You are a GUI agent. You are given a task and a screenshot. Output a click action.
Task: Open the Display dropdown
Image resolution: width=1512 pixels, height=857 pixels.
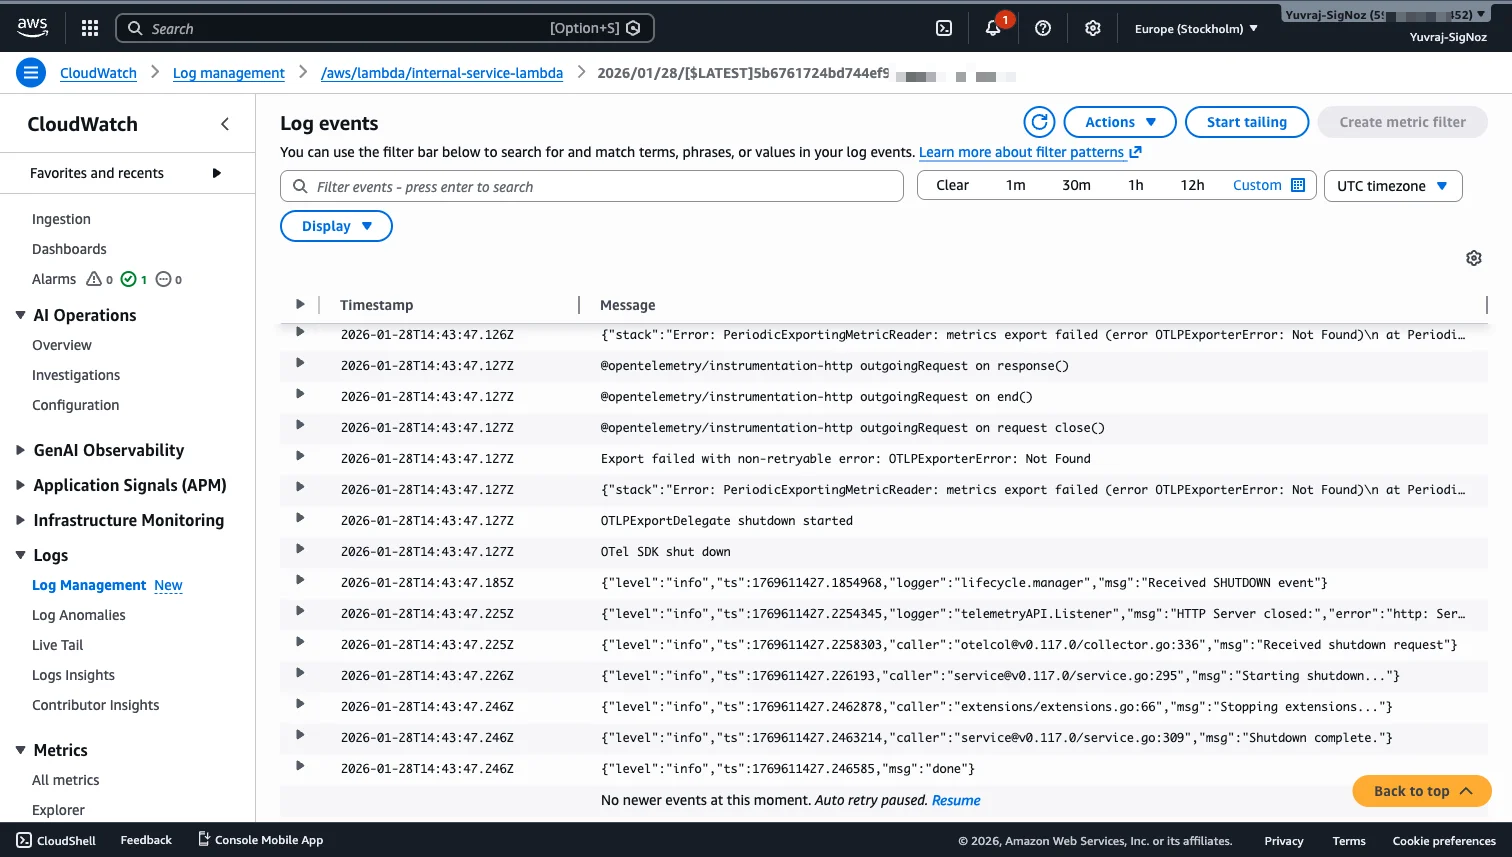pyautogui.click(x=336, y=225)
